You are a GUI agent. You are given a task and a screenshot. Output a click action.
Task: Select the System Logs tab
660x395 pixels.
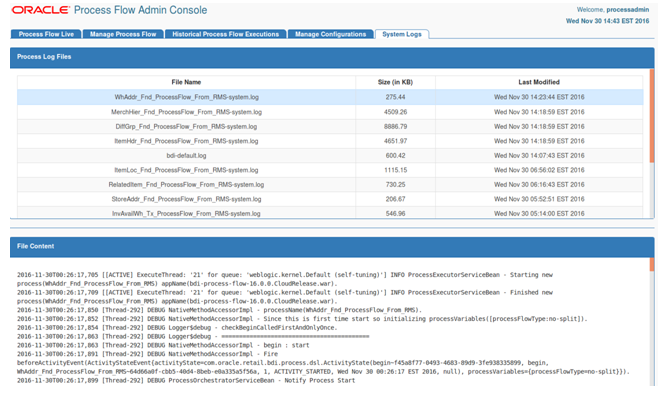402,34
